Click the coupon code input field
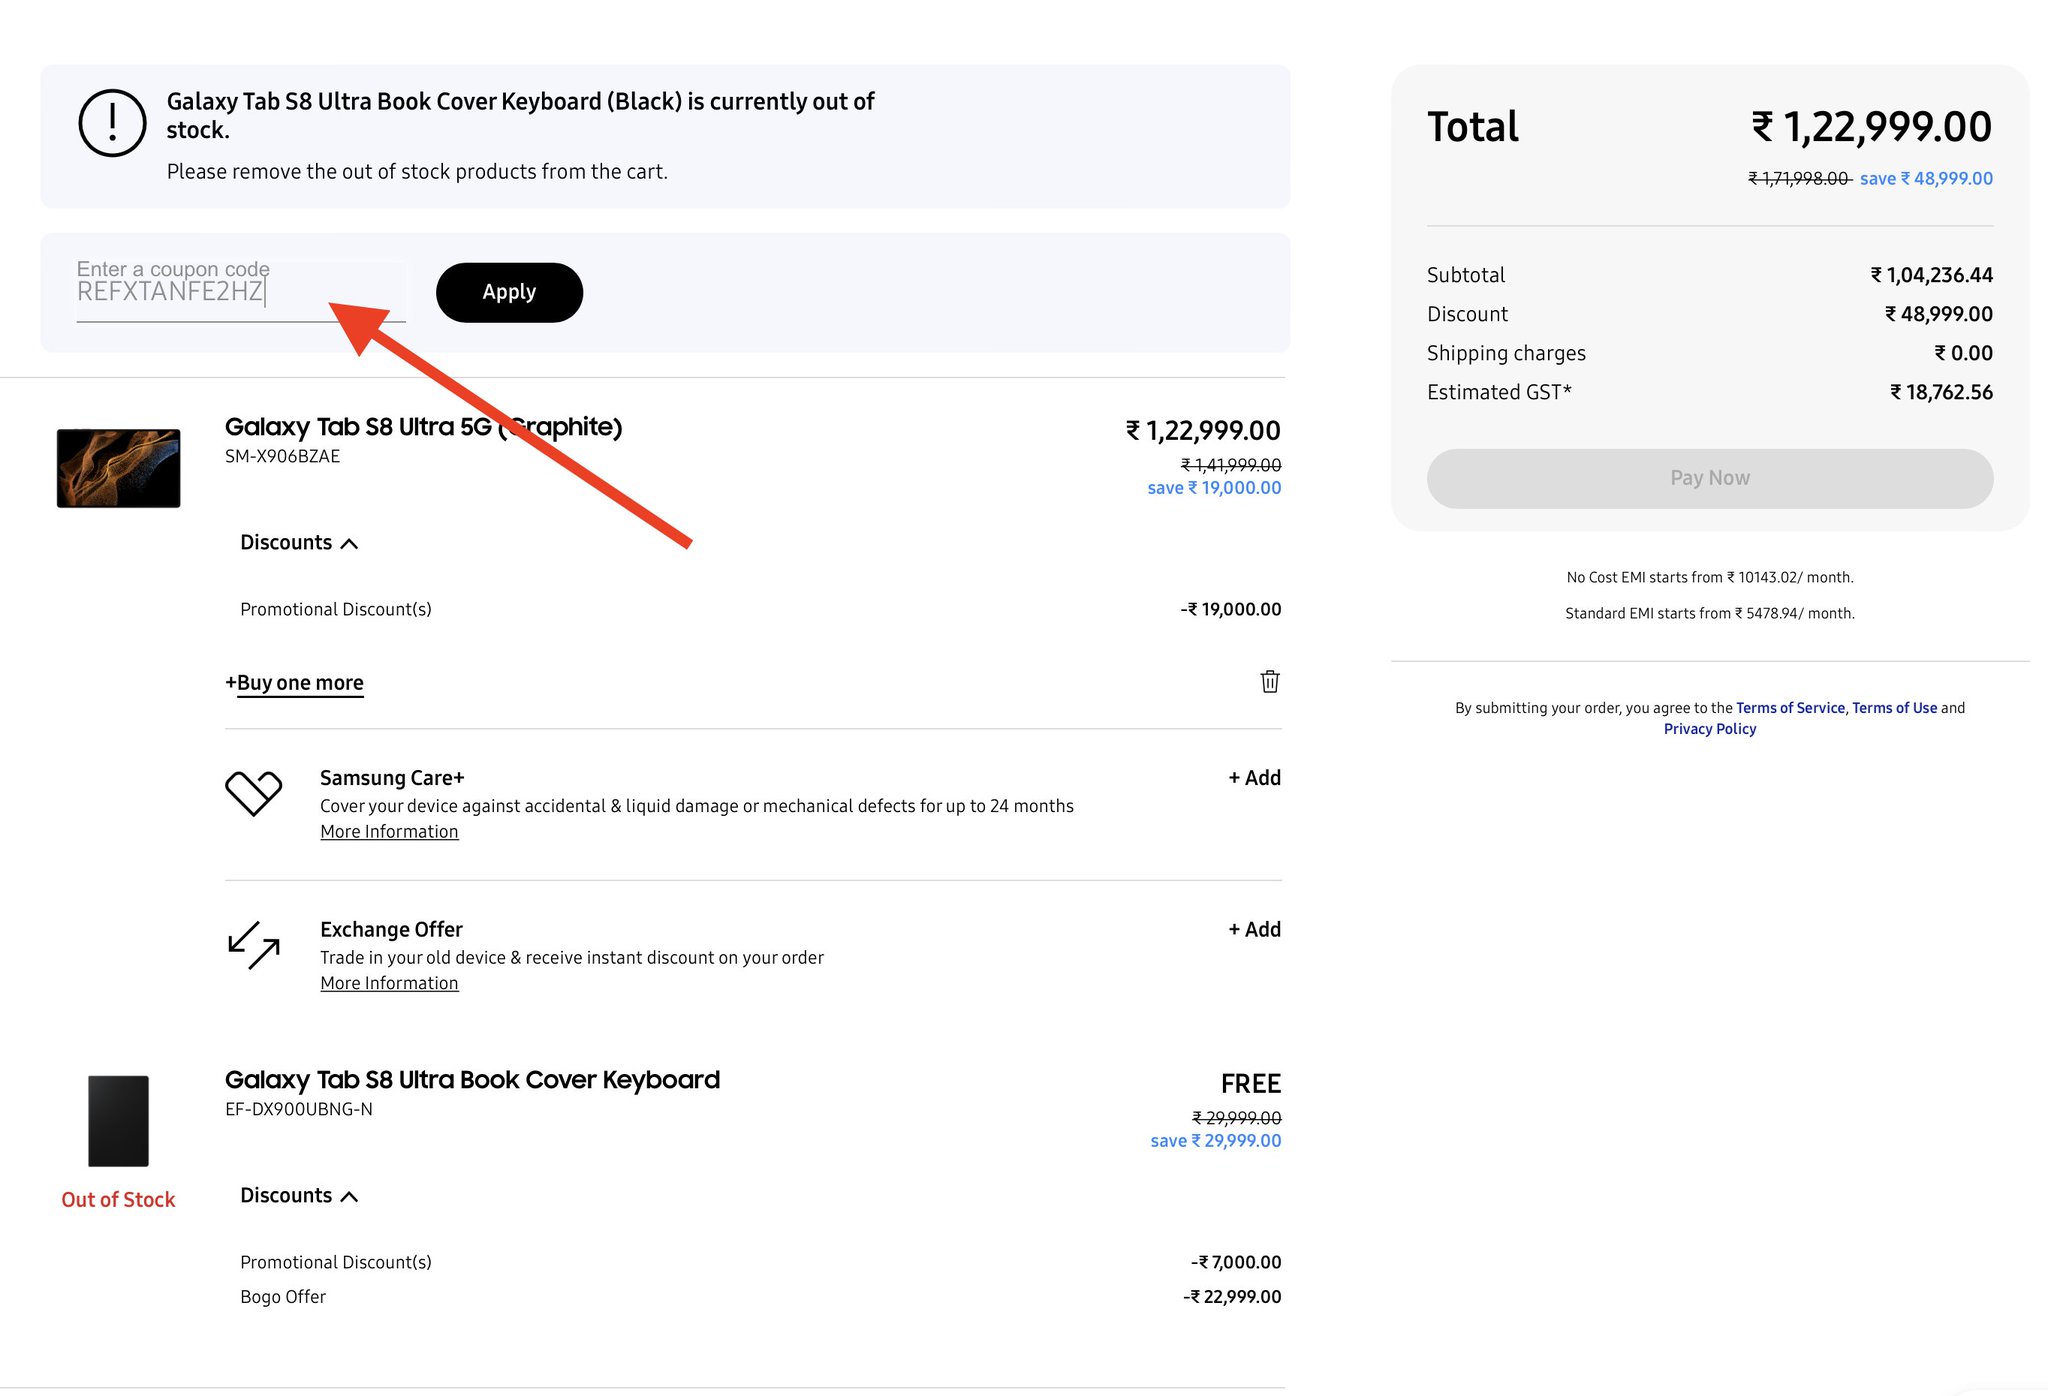The height and width of the screenshot is (1396, 2048). coord(241,291)
